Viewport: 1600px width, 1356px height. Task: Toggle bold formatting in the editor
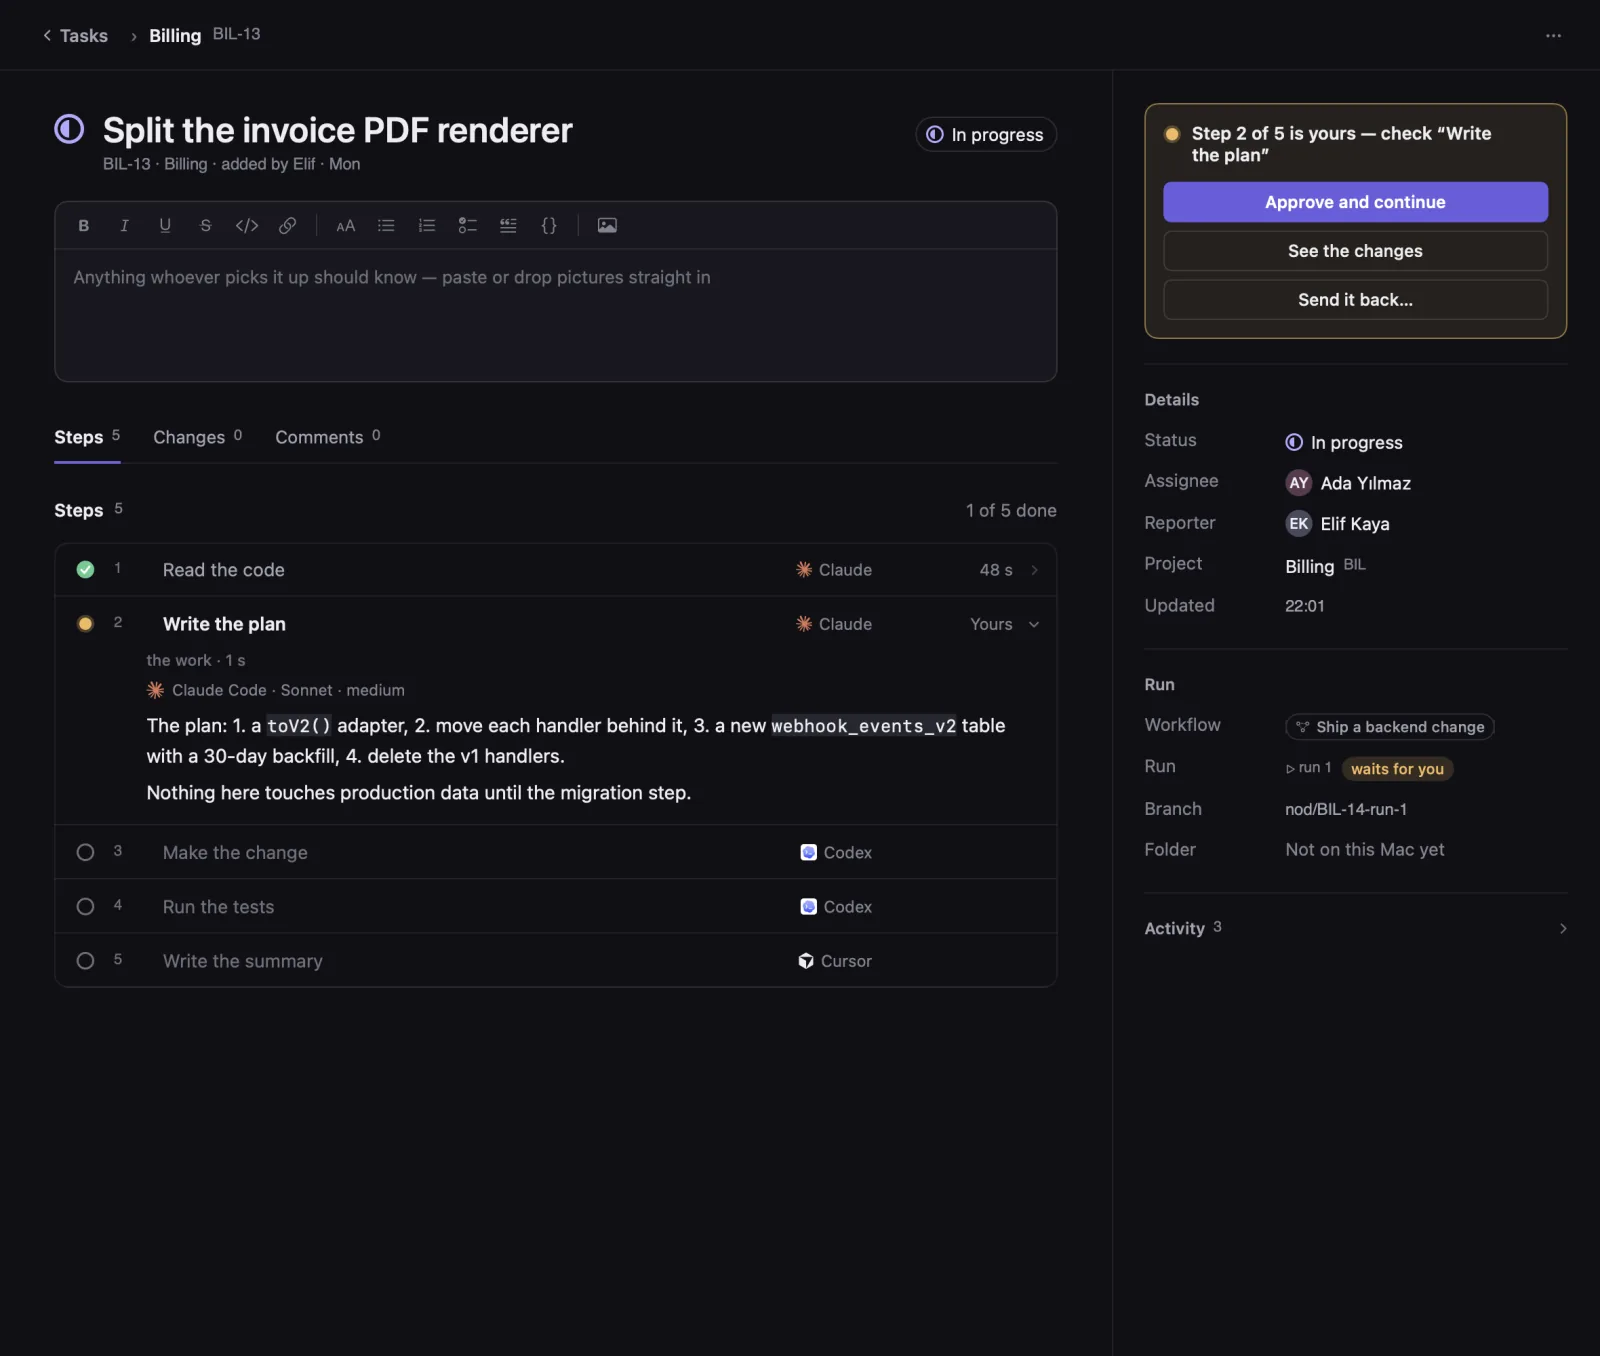[x=84, y=226]
